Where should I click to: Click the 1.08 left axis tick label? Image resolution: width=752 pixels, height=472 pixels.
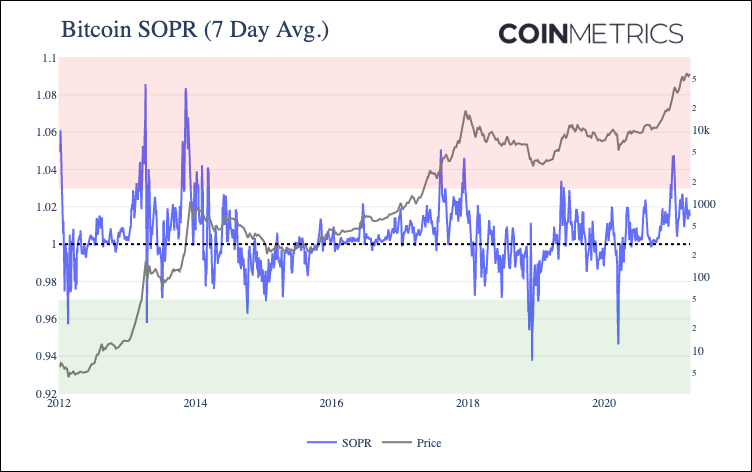tap(46, 95)
